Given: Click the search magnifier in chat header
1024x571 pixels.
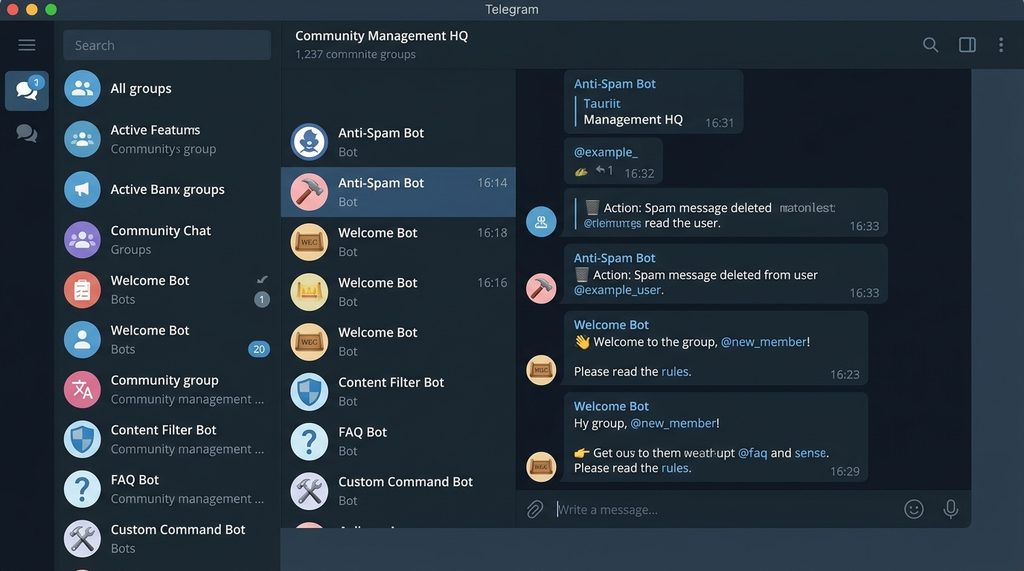Looking at the screenshot, I should coord(930,45).
